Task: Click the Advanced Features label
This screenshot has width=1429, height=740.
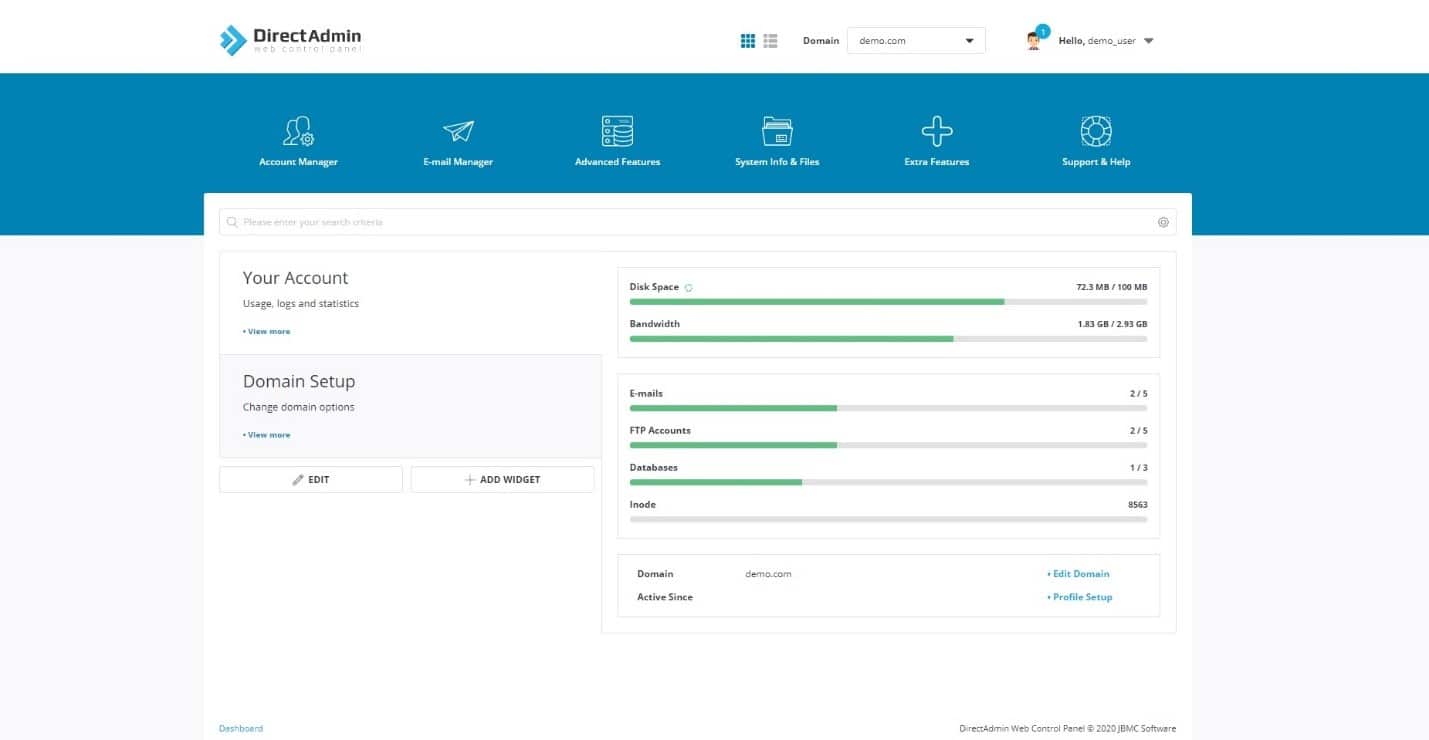Action: [617, 162]
